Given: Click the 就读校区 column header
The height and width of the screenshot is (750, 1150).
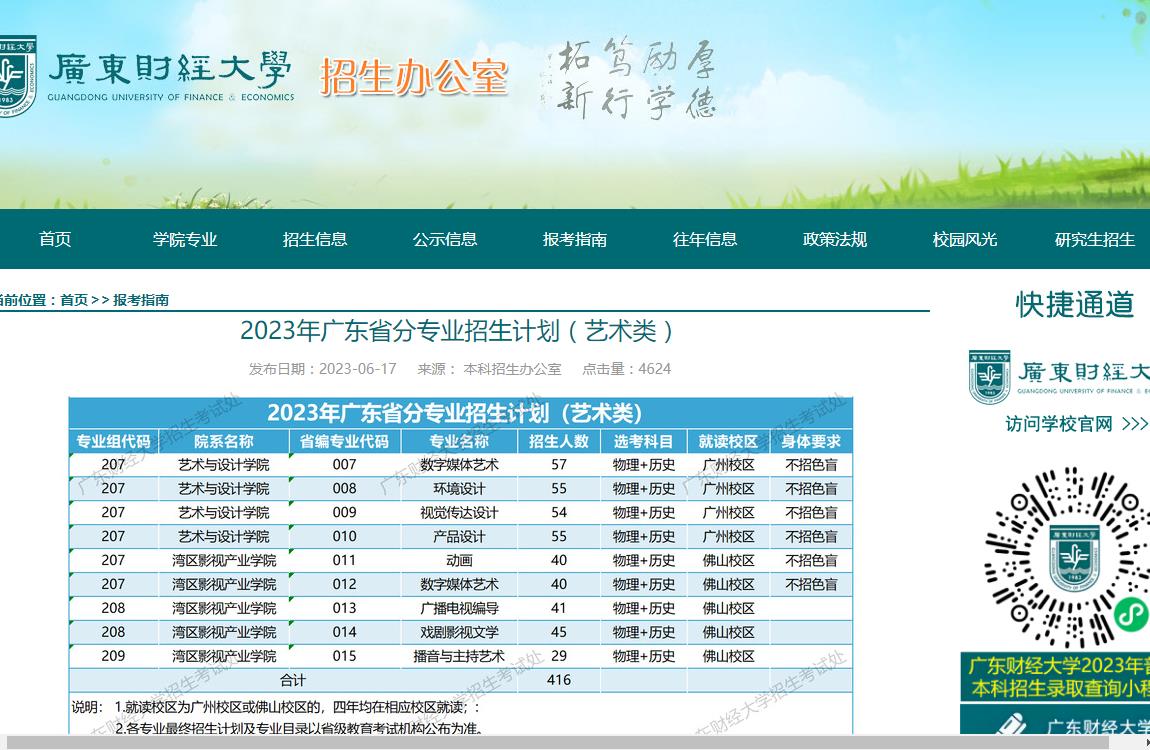Looking at the screenshot, I should coord(728,441).
